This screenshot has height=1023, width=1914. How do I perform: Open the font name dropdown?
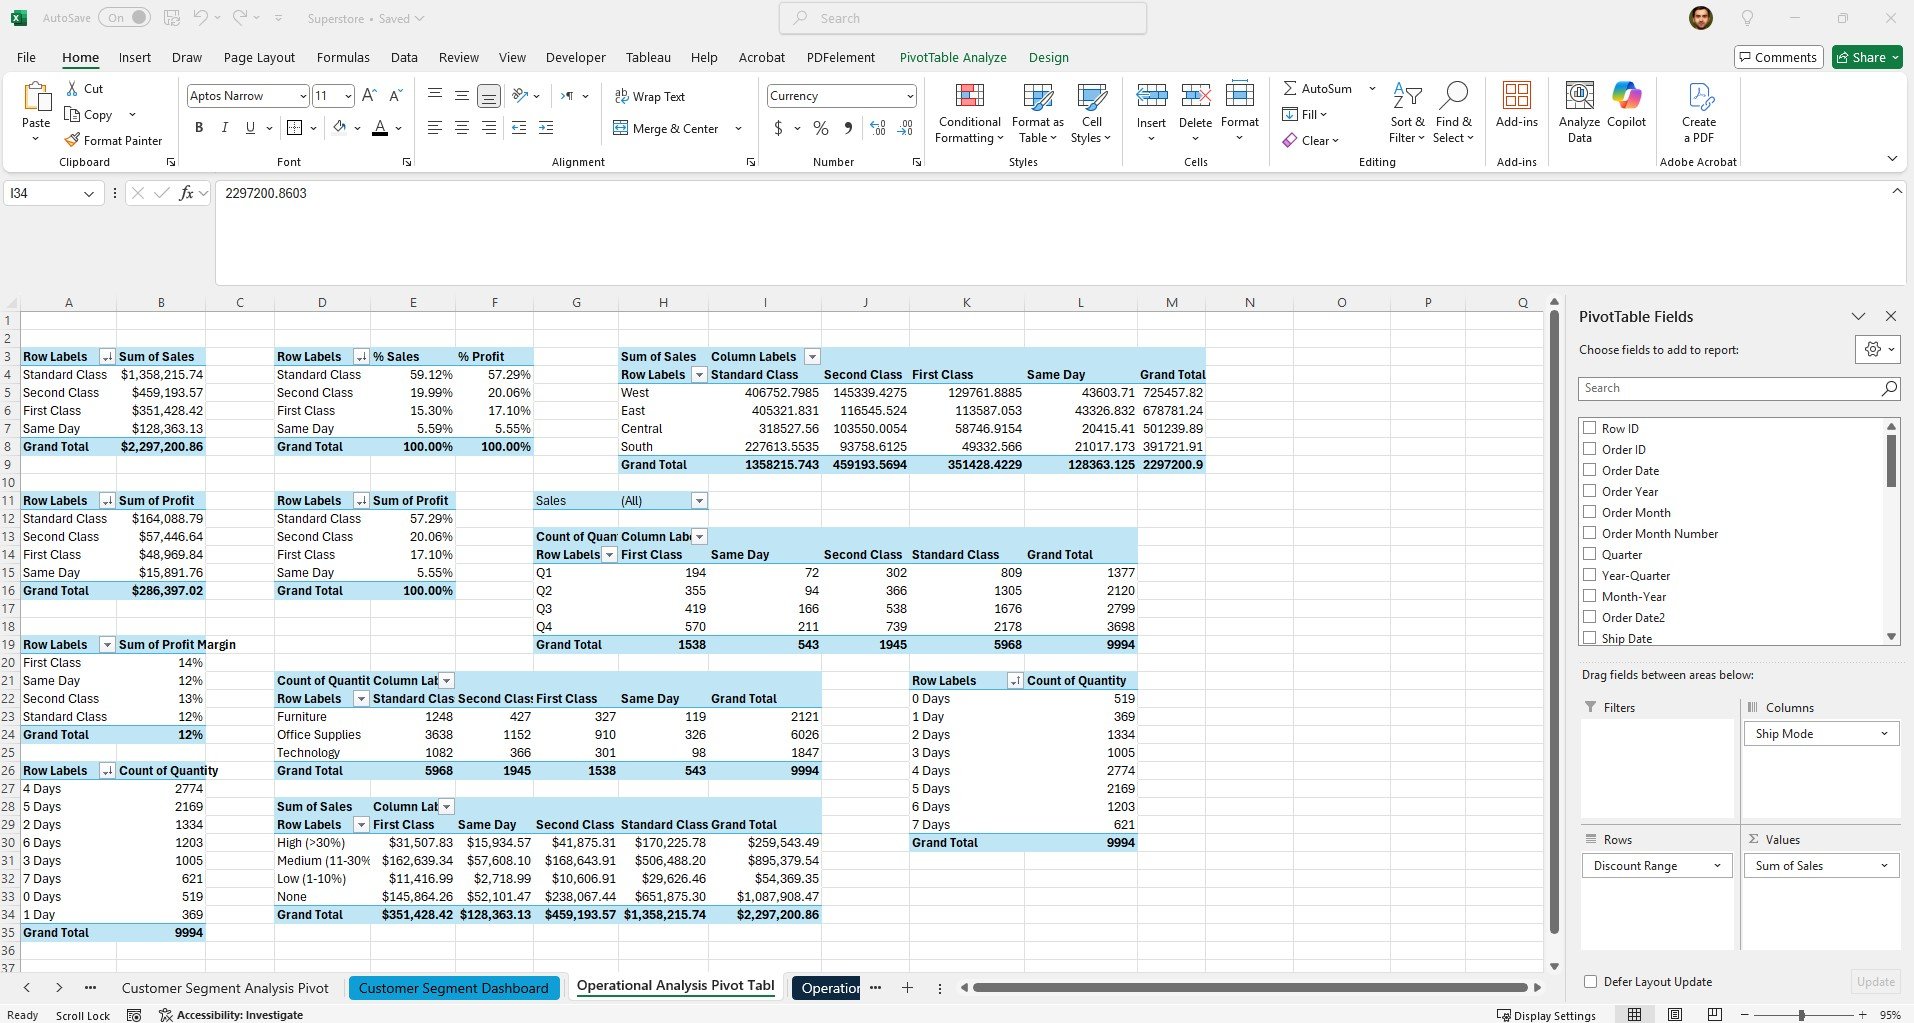(302, 96)
